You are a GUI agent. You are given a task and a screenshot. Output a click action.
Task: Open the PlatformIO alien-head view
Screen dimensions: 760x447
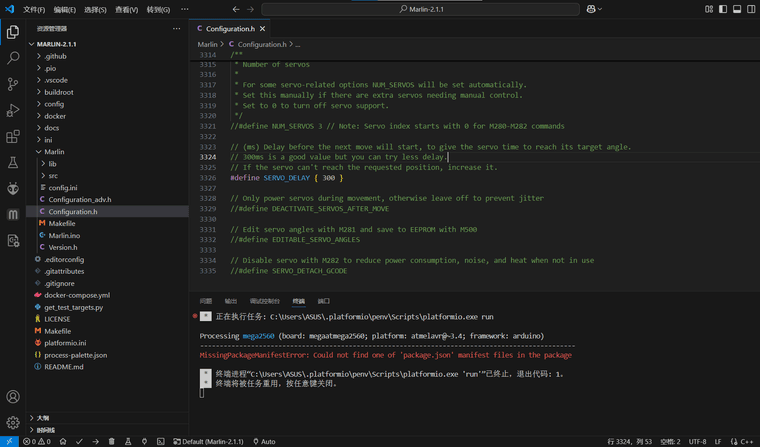(13, 189)
